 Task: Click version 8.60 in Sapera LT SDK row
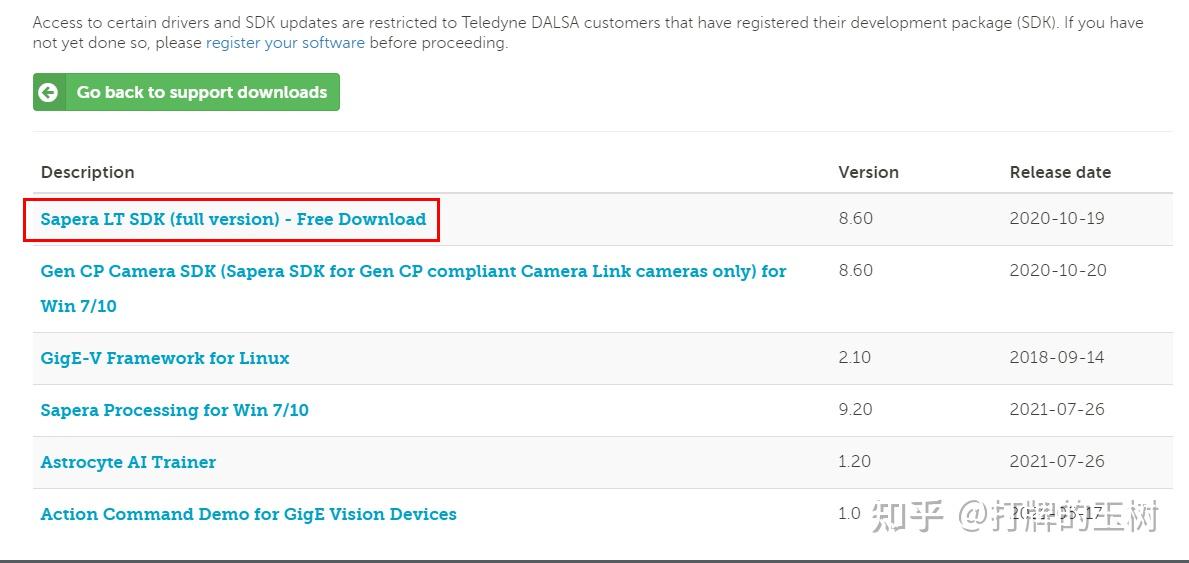click(x=855, y=218)
